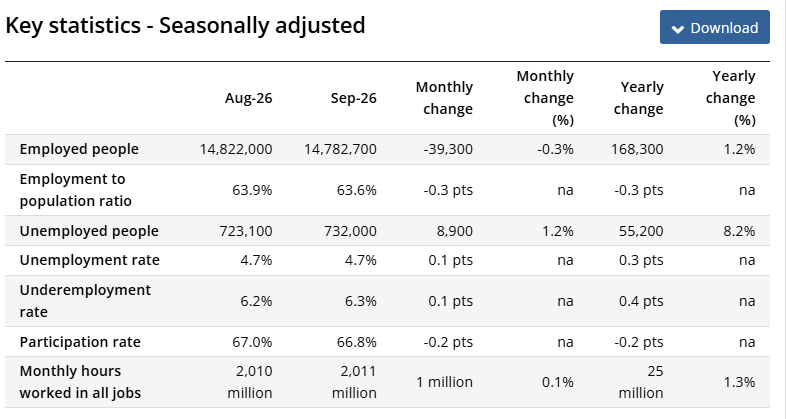The height and width of the screenshot is (419, 786).
Task: Select the 168,300 yearly change cell
Action: click(x=637, y=149)
